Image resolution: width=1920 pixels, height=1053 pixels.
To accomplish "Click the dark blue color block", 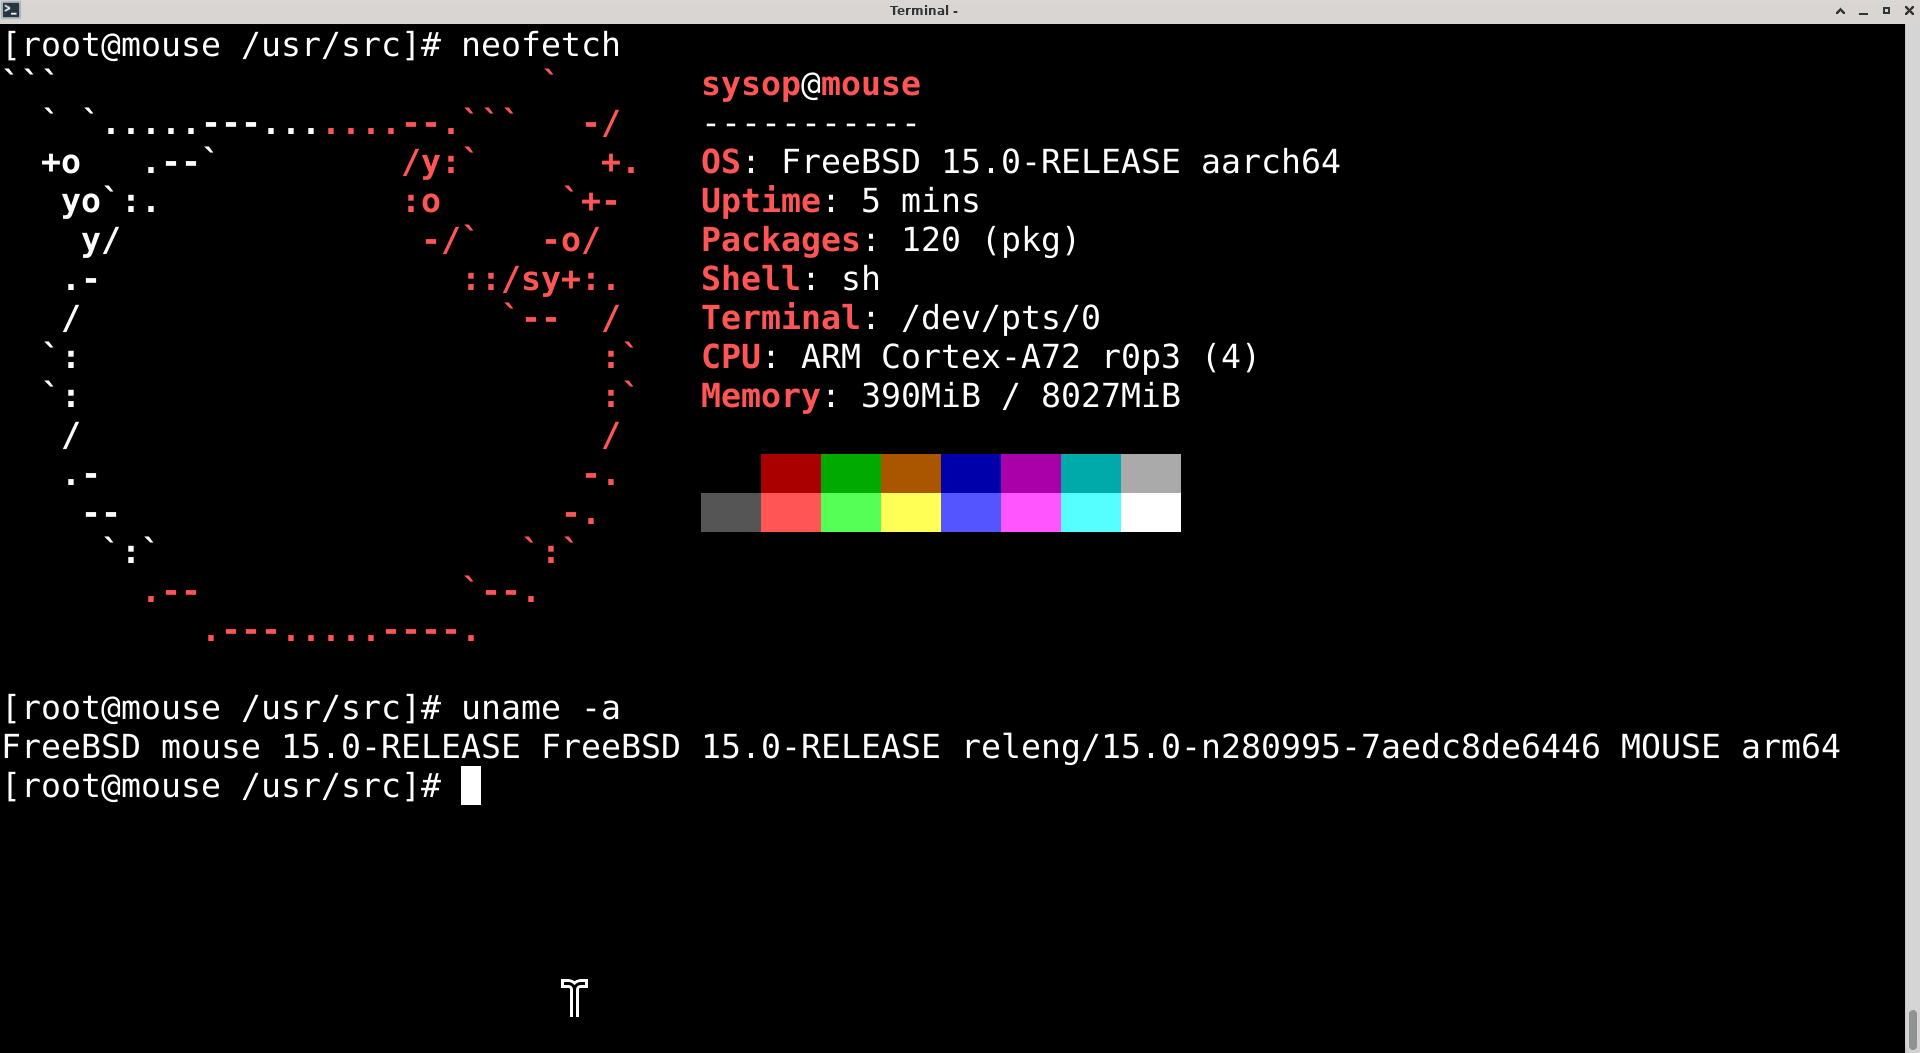I will point(970,473).
